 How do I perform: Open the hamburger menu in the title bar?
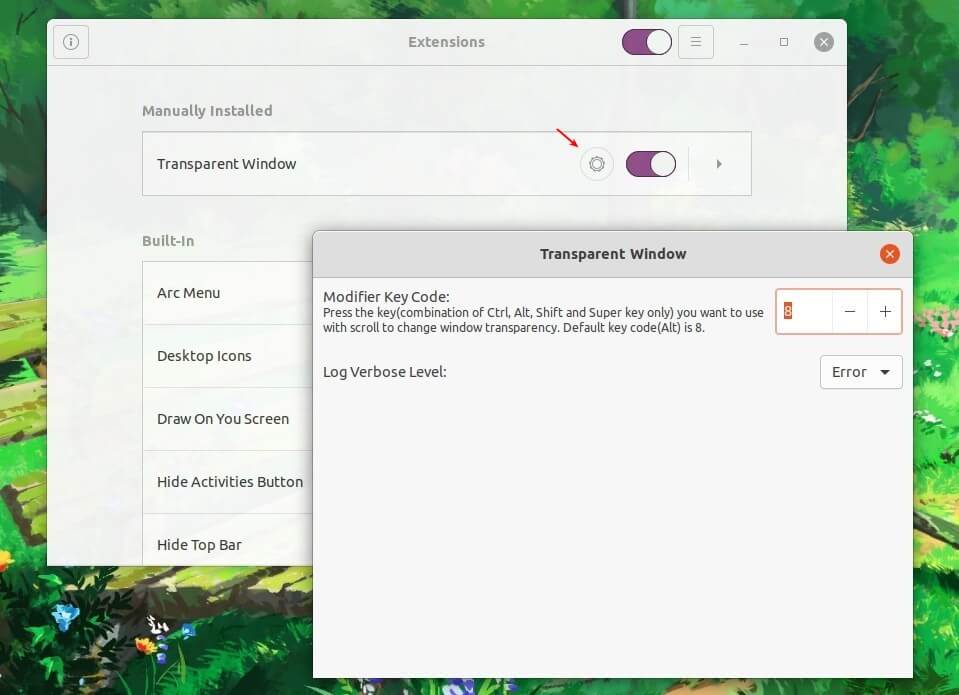click(696, 41)
